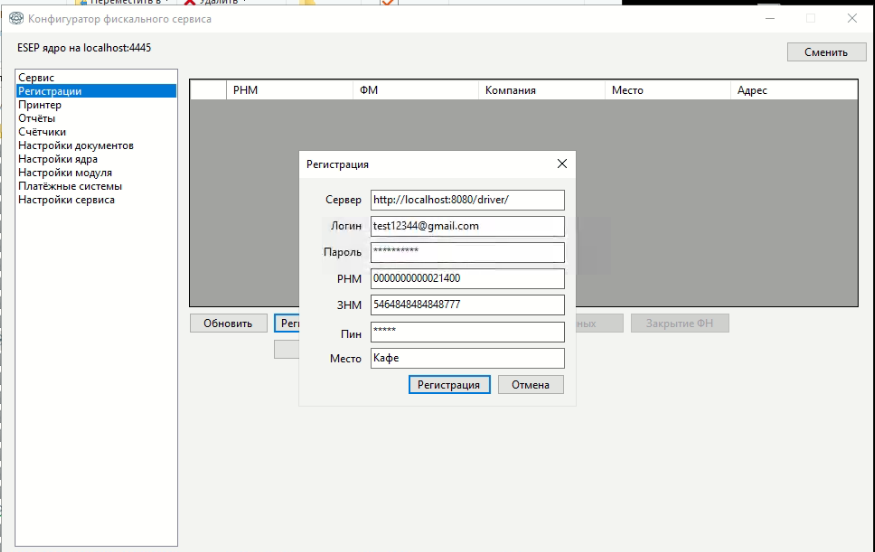This screenshot has height=552, width=875.
Task: Click the РНМ column header
Action: (290, 90)
